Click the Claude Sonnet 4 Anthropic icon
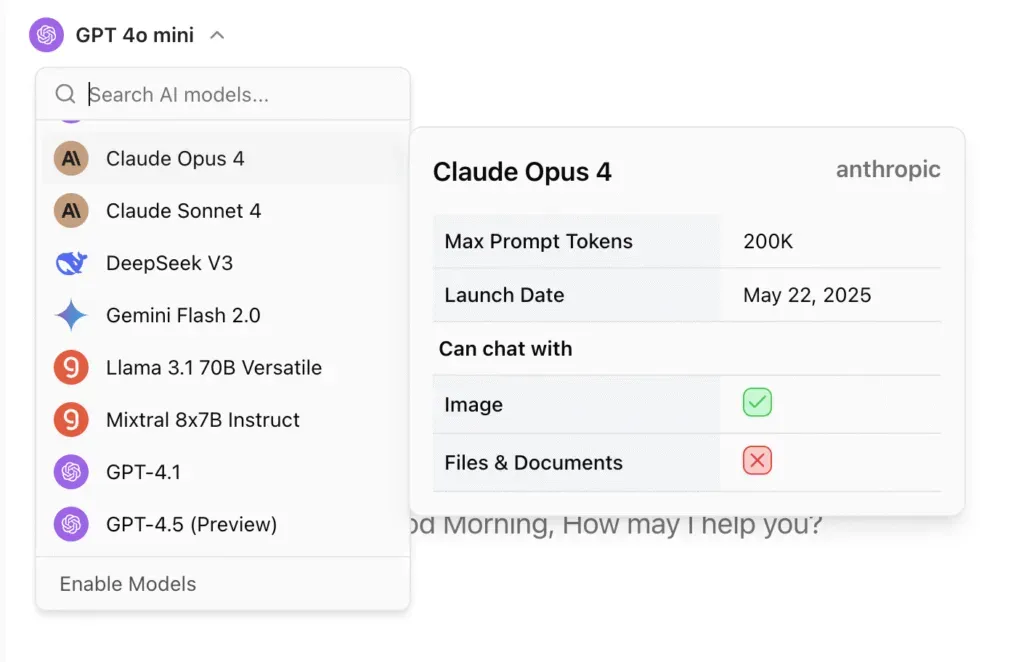 point(71,211)
